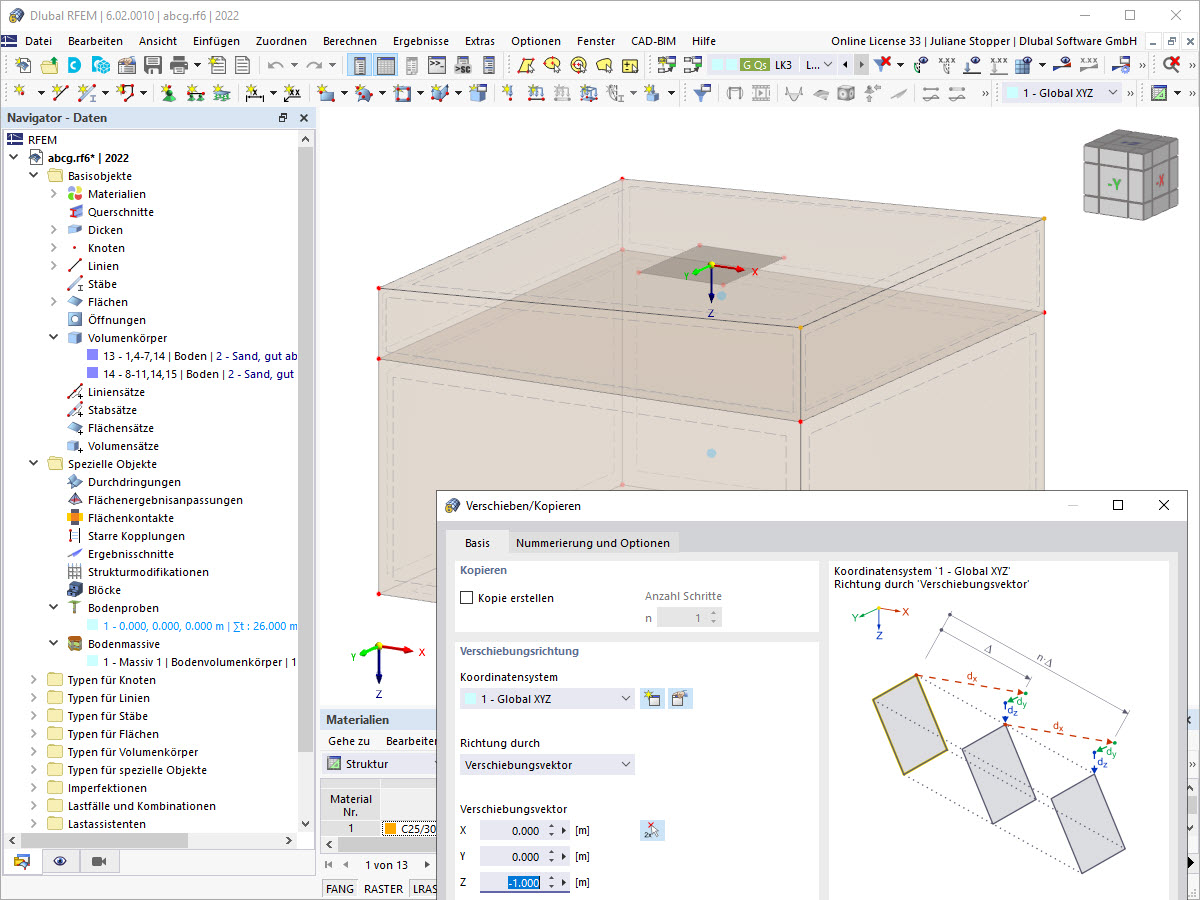Click the new nodal support icon
Screen dimensions: 1200x900
pos(168,93)
